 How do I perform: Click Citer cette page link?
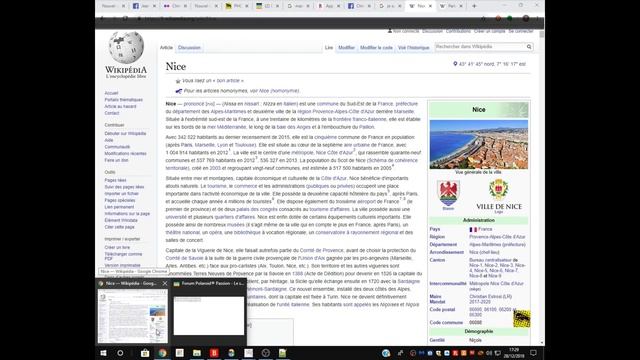click(x=120, y=227)
